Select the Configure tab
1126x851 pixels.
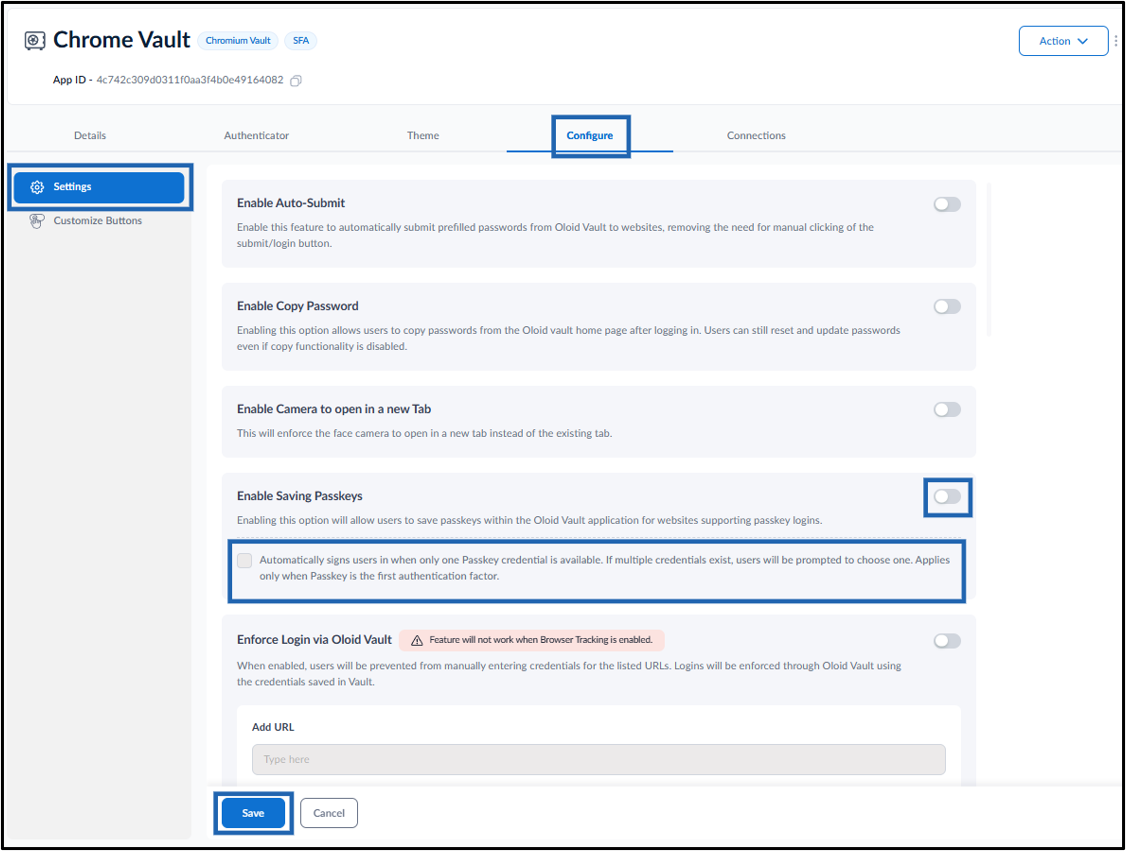(x=590, y=135)
